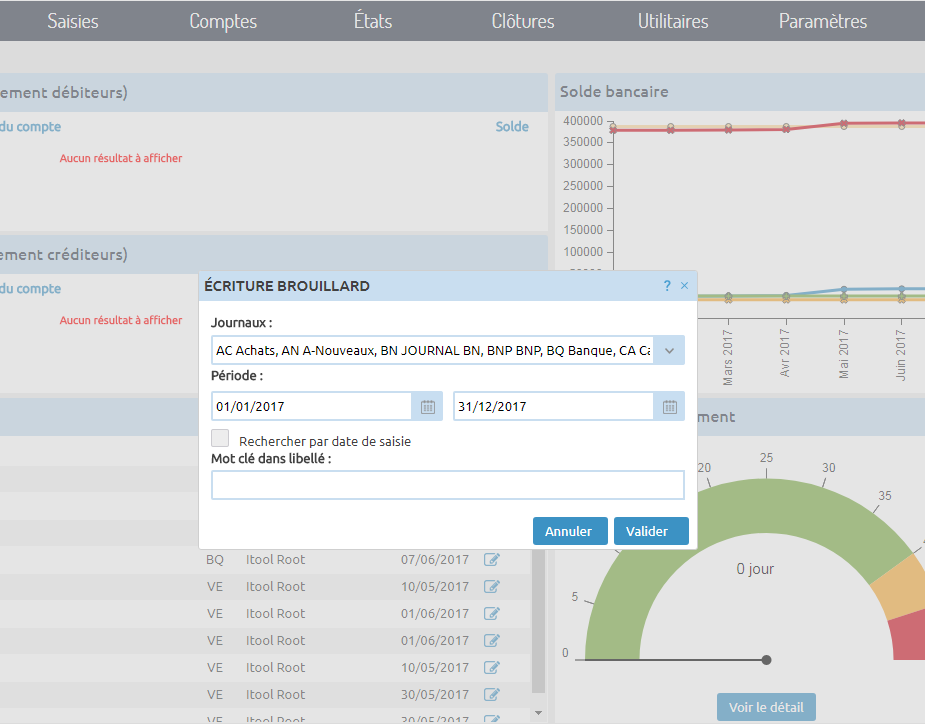This screenshot has height=724, width=925.
Task: Click Mai 2017 data point on red line
Action: coord(844,123)
